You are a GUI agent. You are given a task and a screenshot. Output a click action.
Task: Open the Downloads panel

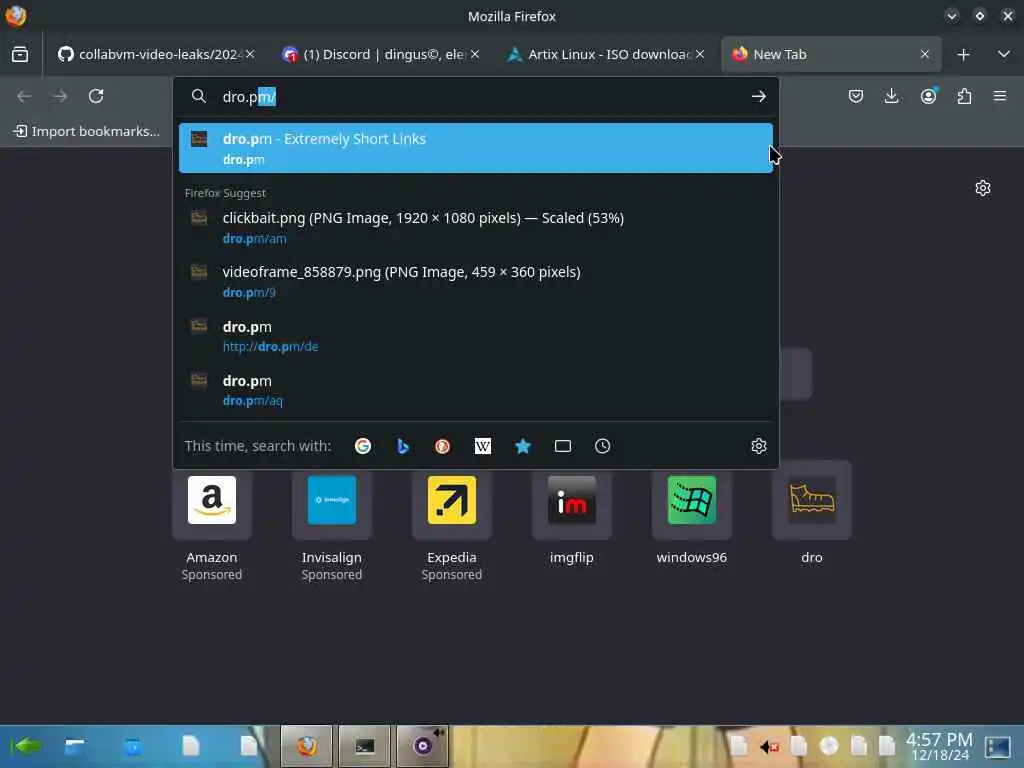coord(891,97)
